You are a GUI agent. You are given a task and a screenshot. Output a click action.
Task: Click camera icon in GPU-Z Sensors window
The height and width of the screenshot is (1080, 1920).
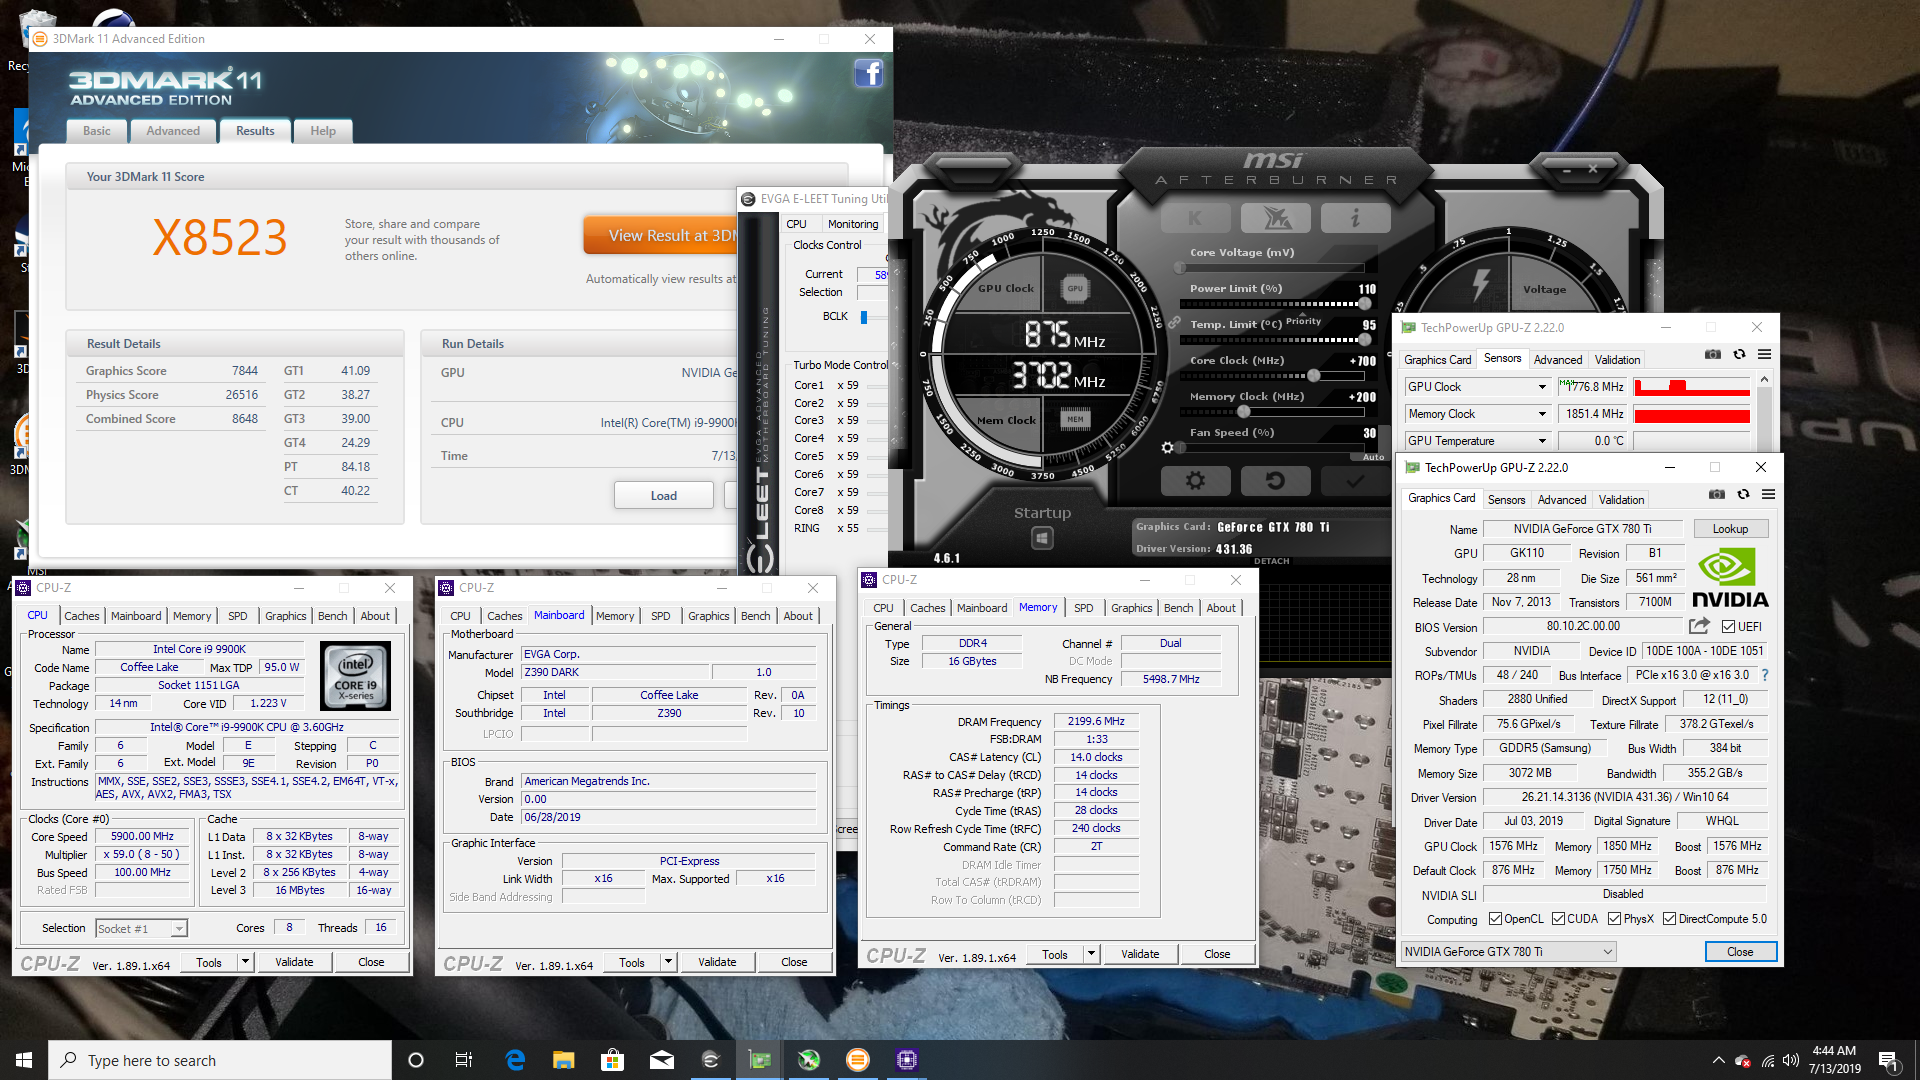pos(1713,355)
